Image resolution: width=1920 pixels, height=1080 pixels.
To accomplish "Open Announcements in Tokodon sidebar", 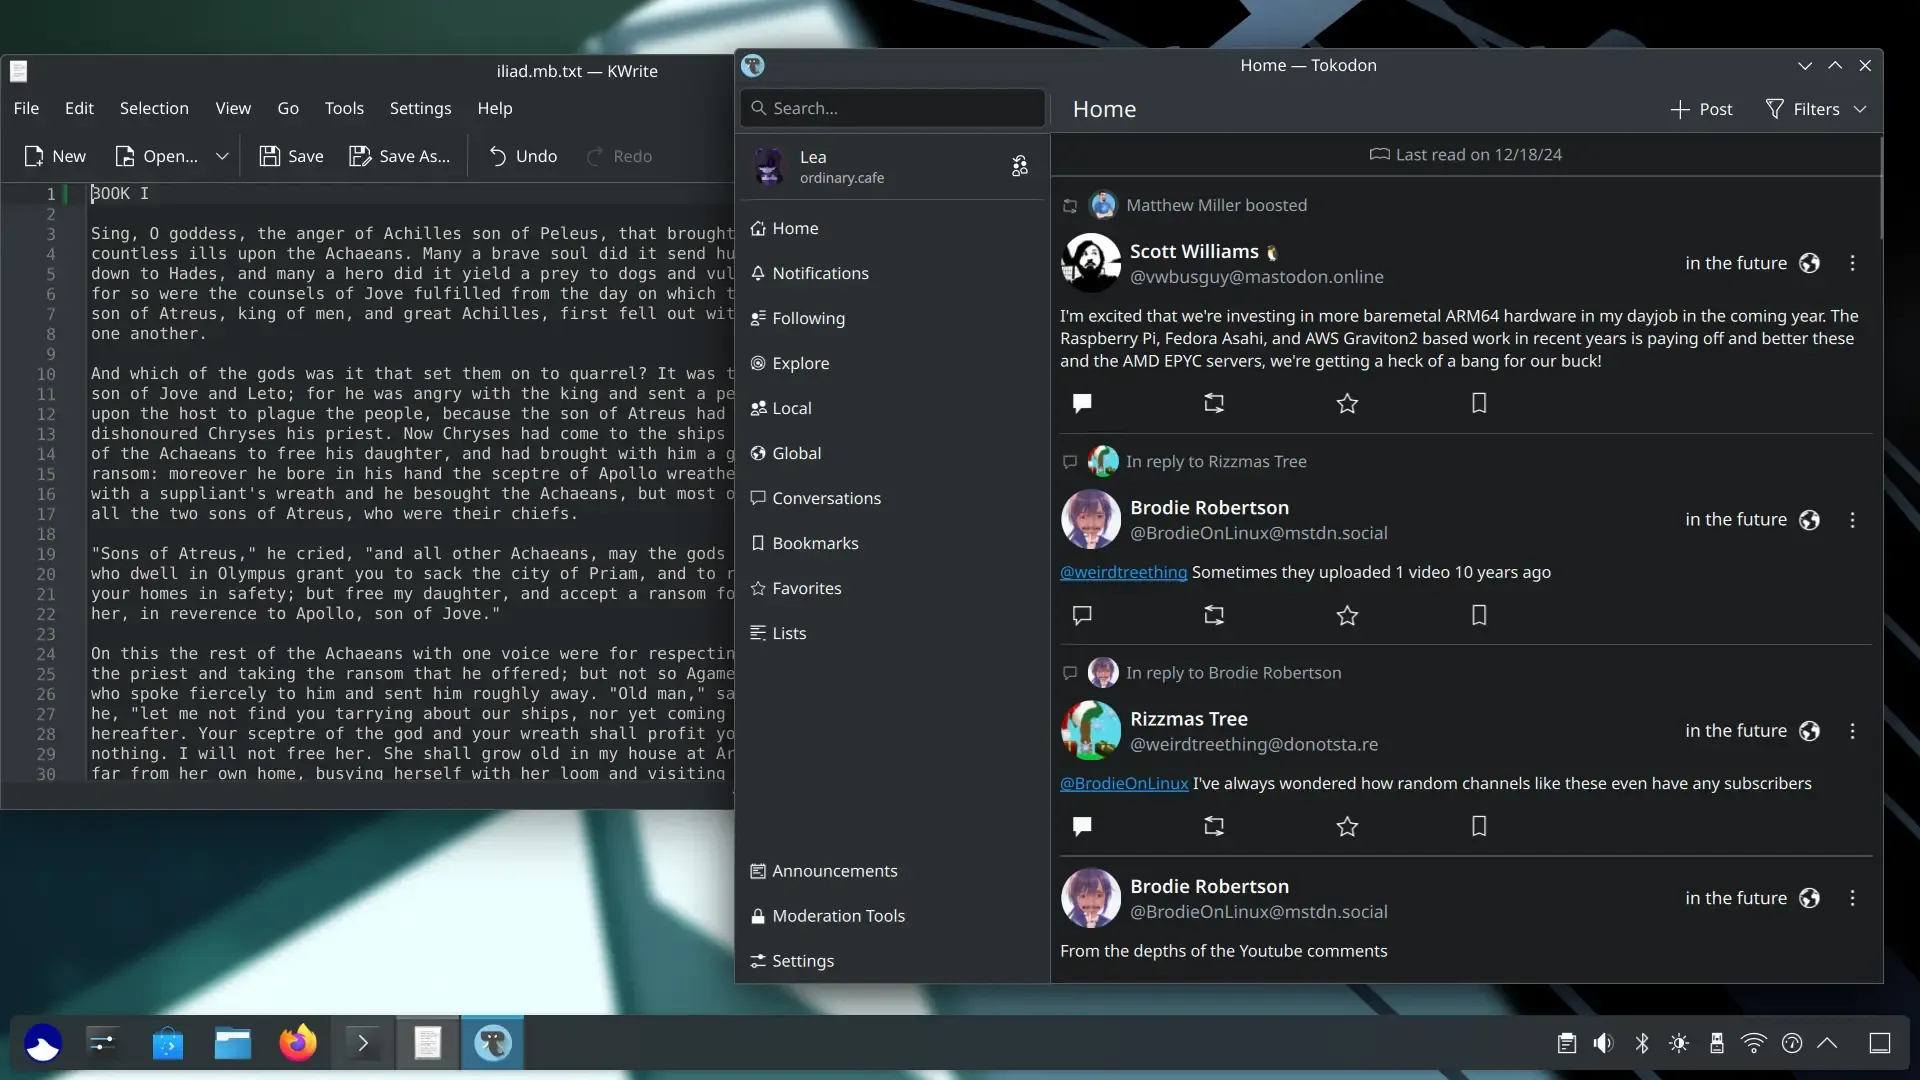I will pos(893,871).
